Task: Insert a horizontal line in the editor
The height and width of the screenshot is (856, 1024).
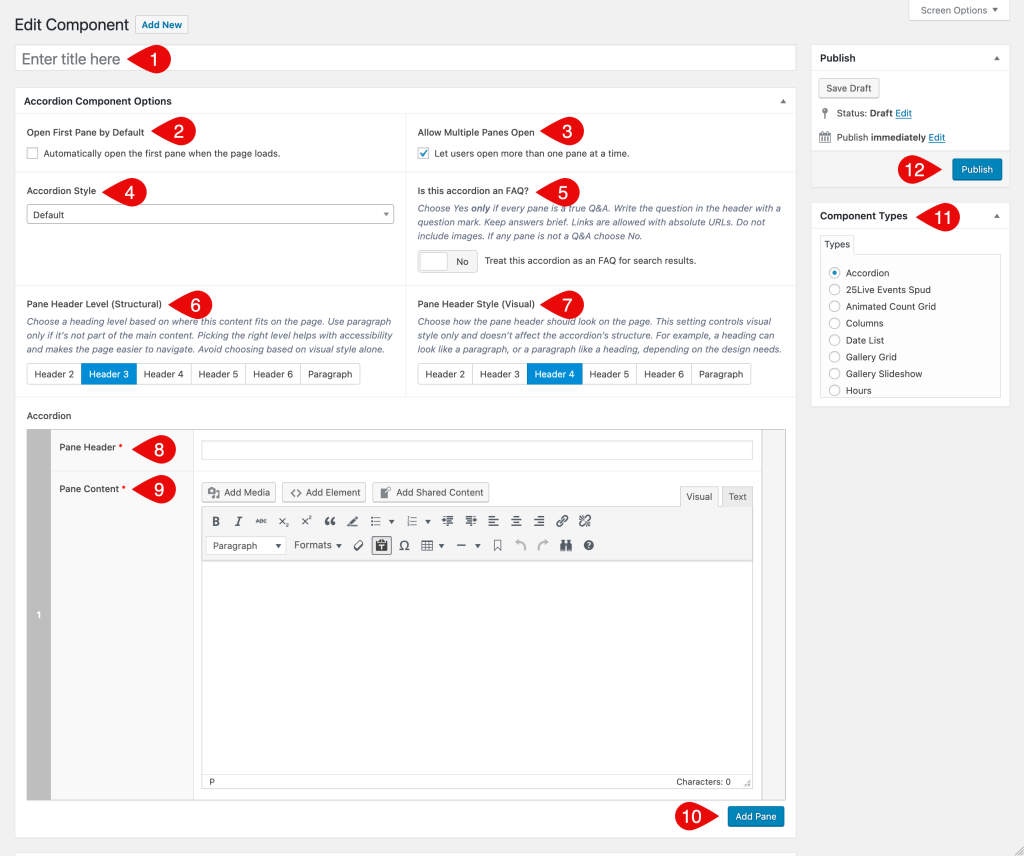Action: click(x=462, y=545)
